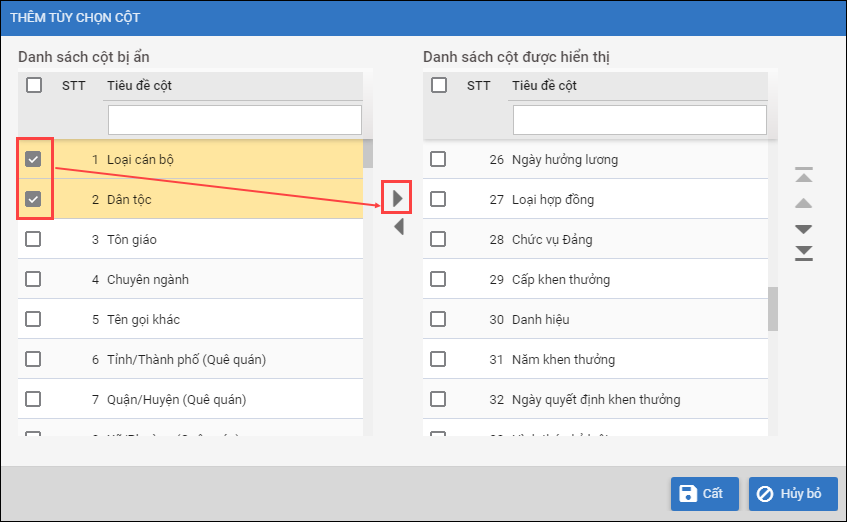This screenshot has width=847, height=522.
Task: Tick the Tôn giáo checkbox
Action: pos(34,239)
